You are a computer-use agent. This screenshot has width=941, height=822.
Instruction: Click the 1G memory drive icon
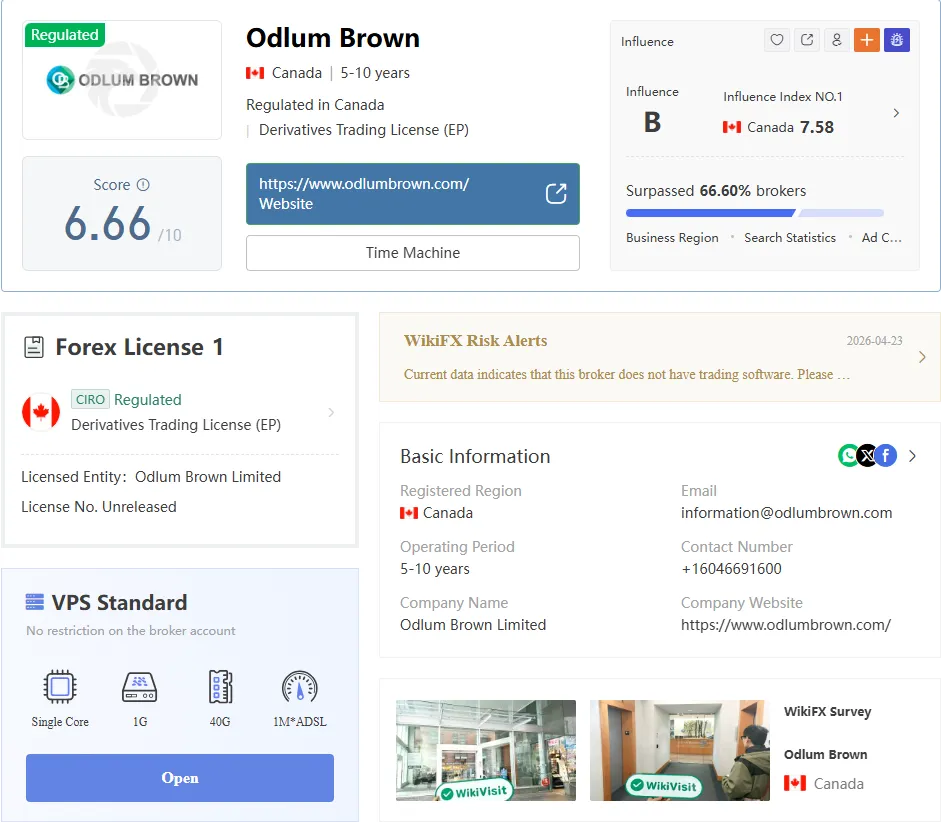click(139, 686)
